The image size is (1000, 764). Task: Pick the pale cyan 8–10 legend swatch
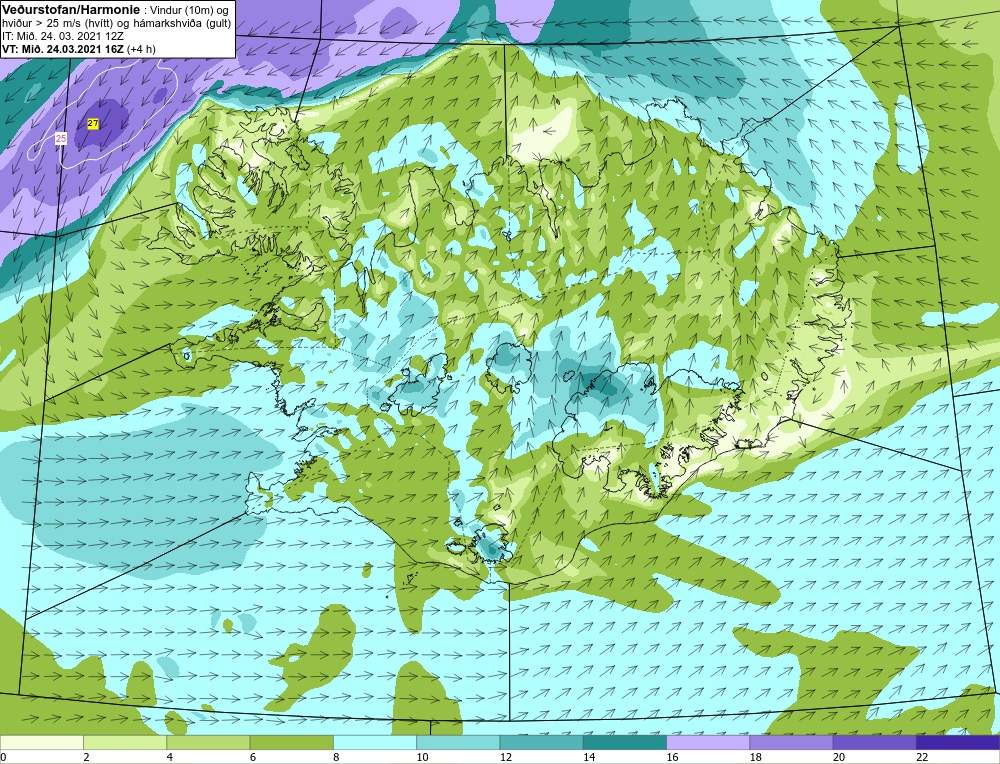pyautogui.click(x=375, y=742)
